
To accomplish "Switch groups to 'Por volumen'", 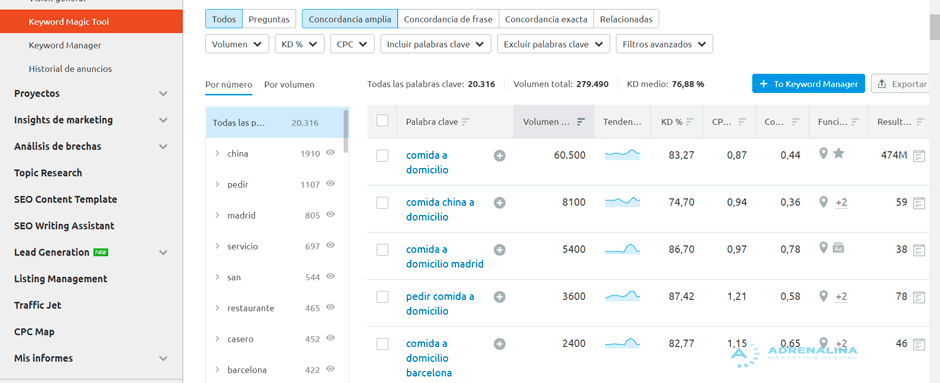I will pyautogui.click(x=289, y=85).
